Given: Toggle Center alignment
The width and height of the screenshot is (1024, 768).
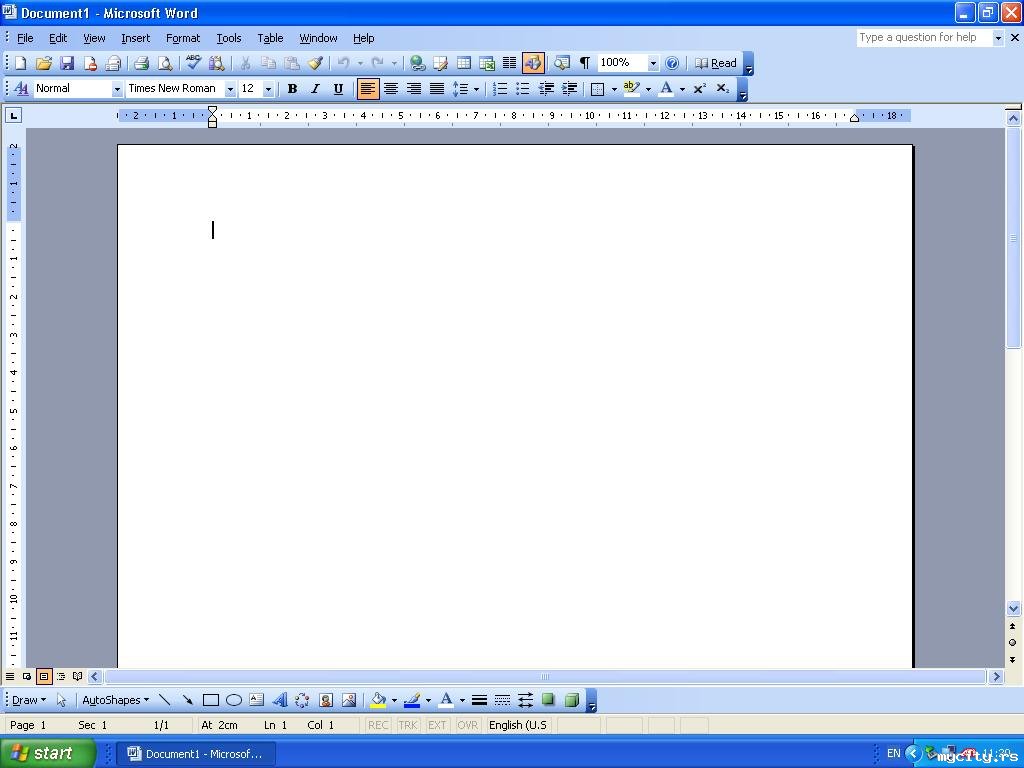Looking at the screenshot, I should [391, 89].
